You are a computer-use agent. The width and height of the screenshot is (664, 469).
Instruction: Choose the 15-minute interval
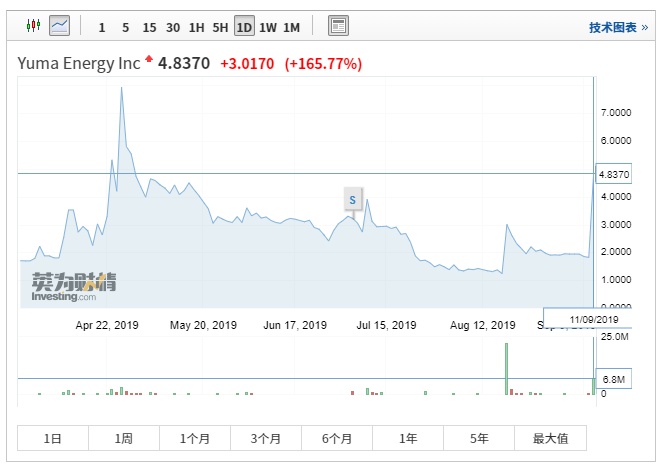(149, 28)
